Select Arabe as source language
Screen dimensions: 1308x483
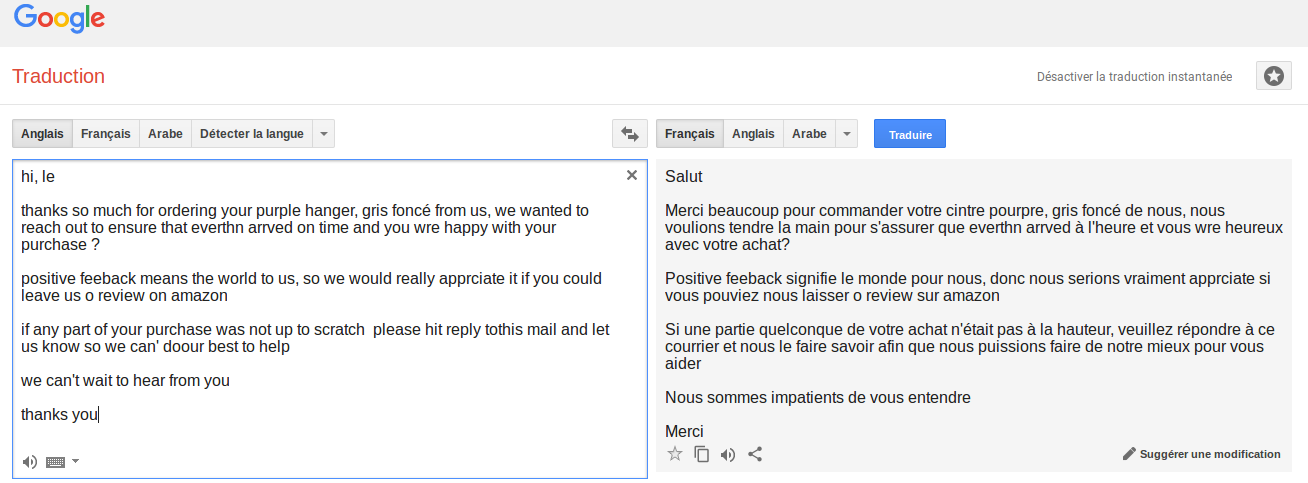pos(166,134)
